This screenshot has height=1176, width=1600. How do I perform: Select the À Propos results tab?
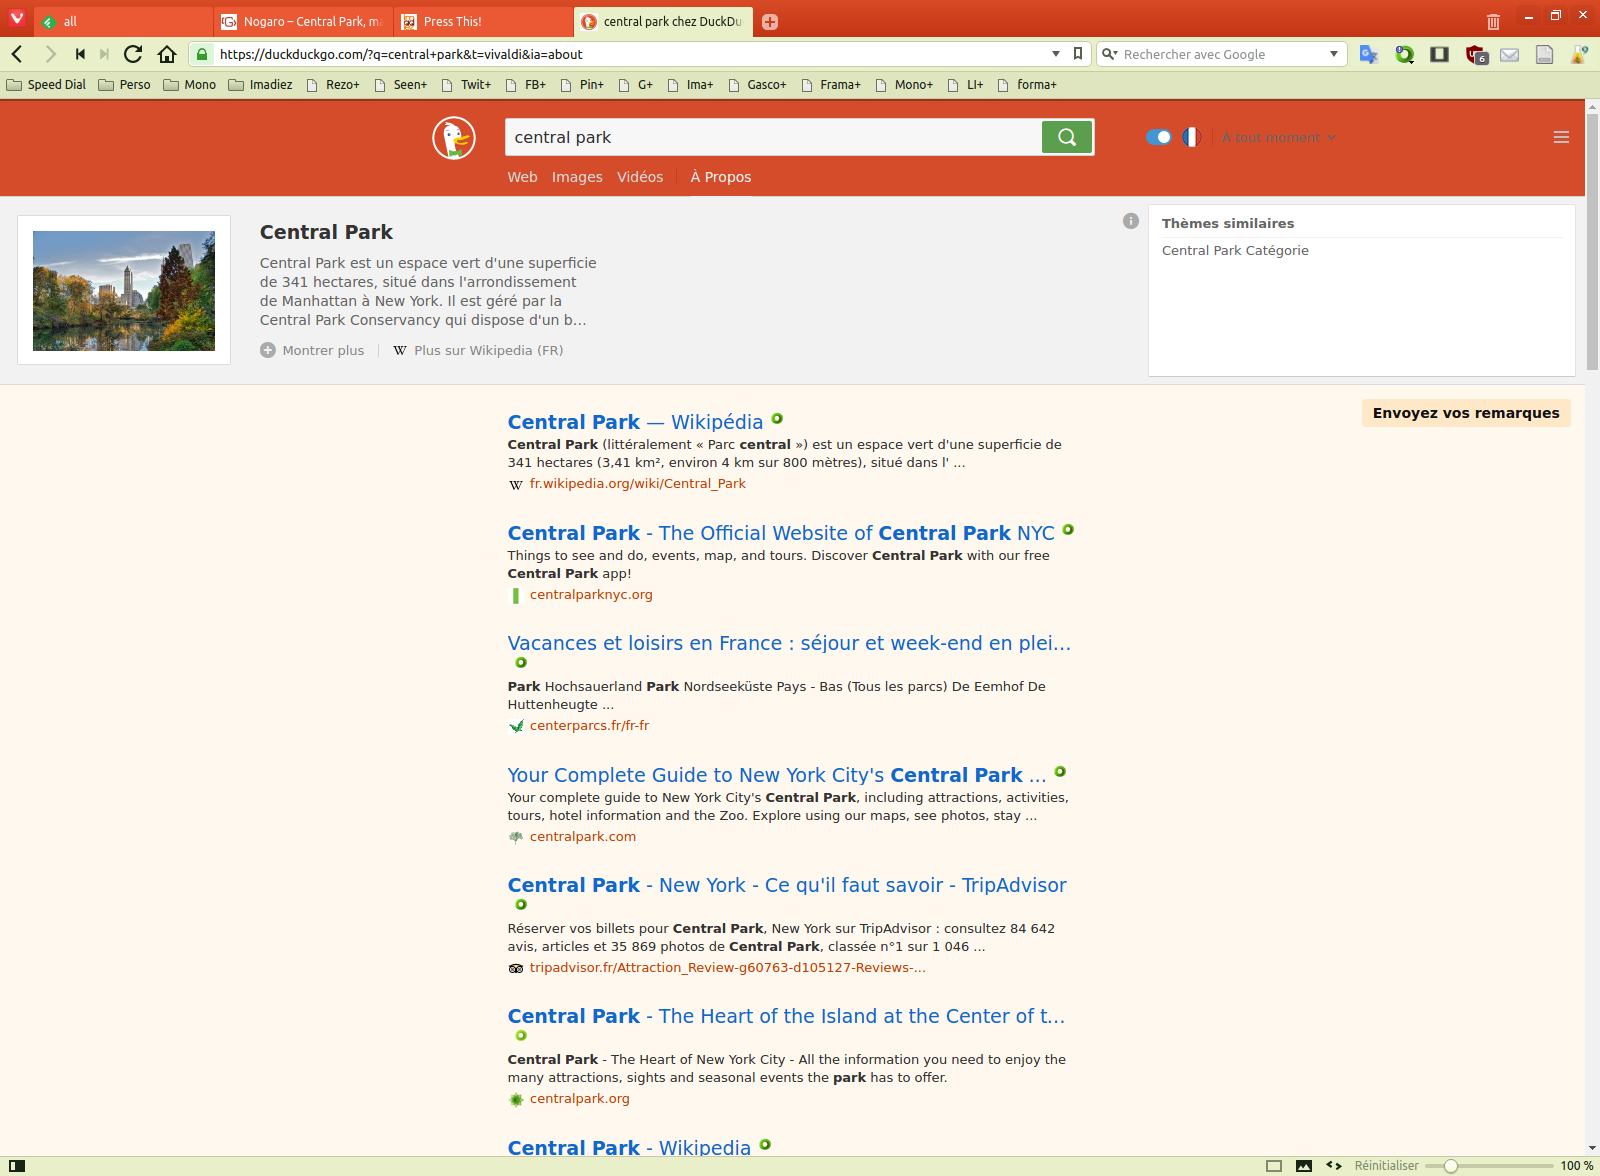721,177
